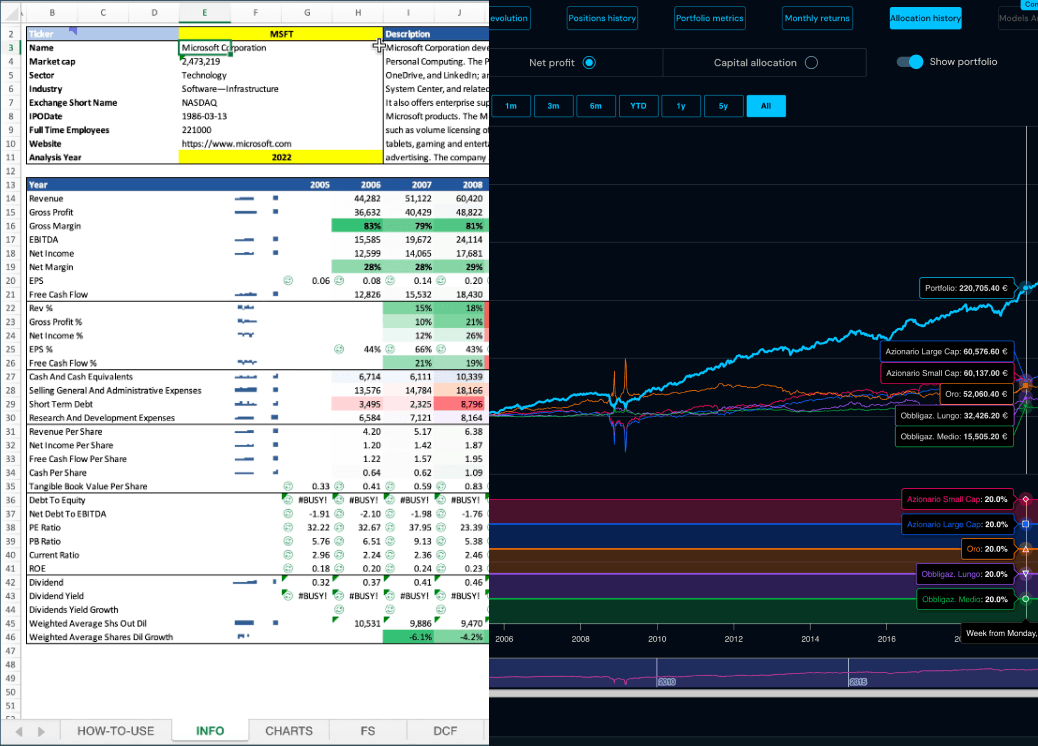
Task: Click the smiley icon next to the 44% Free Cash Flow value
Action: (339, 349)
